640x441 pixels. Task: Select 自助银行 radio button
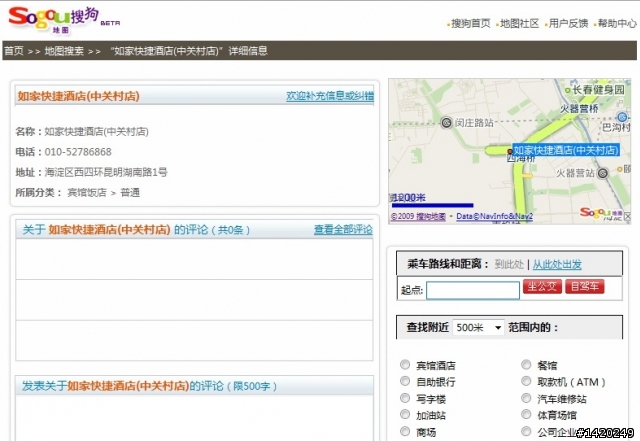click(405, 381)
